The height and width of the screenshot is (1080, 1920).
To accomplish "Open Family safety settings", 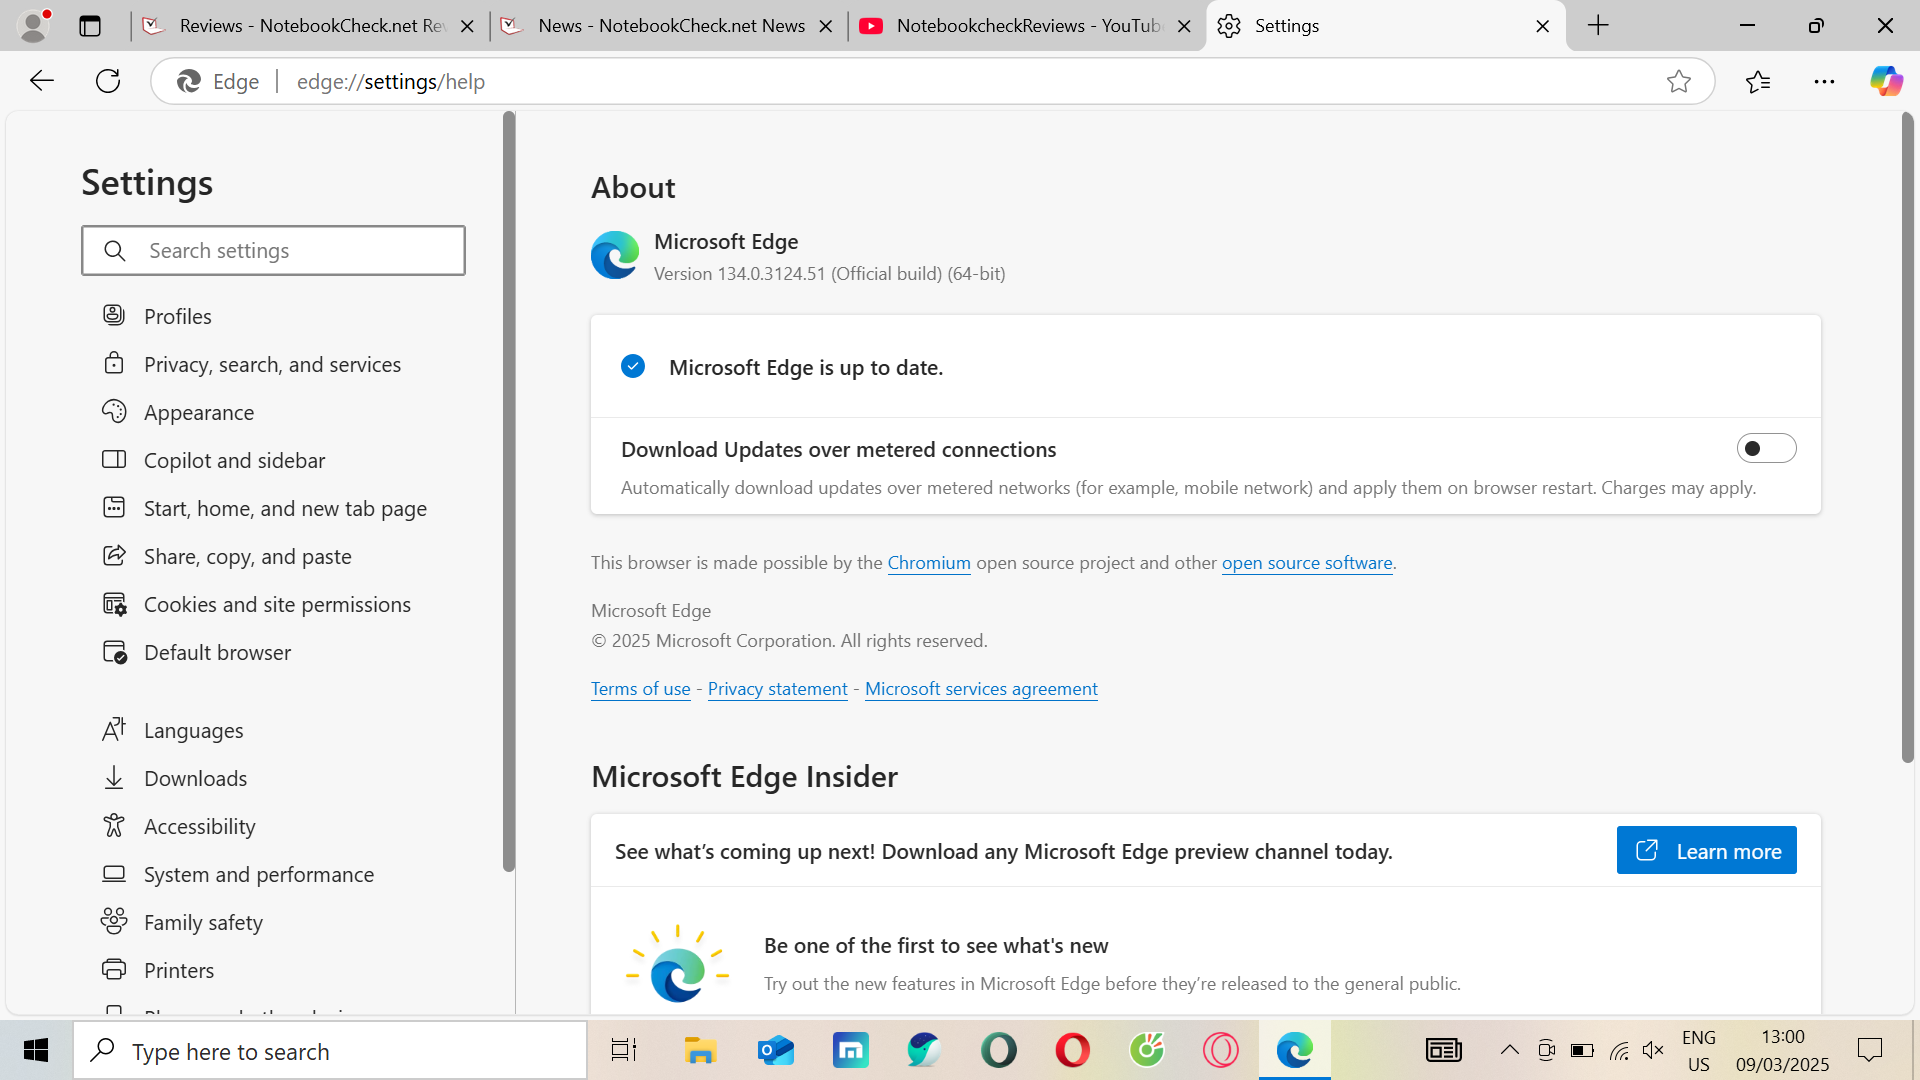I will (203, 922).
